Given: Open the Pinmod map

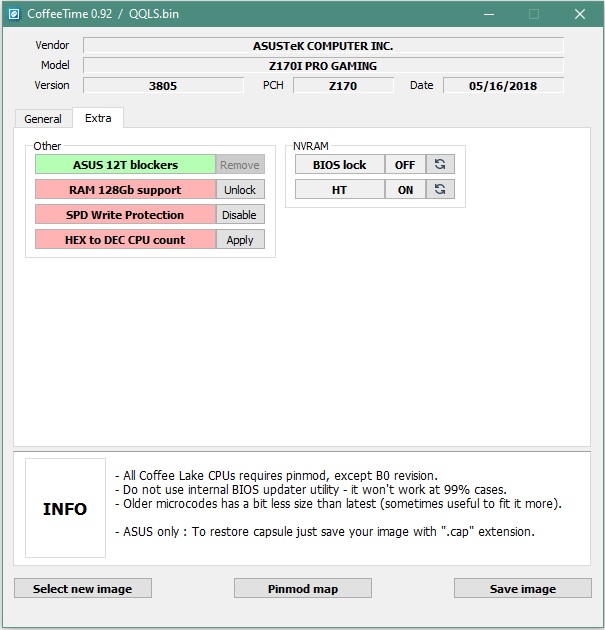Looking at the screenshot, I should tap(303, 589).
